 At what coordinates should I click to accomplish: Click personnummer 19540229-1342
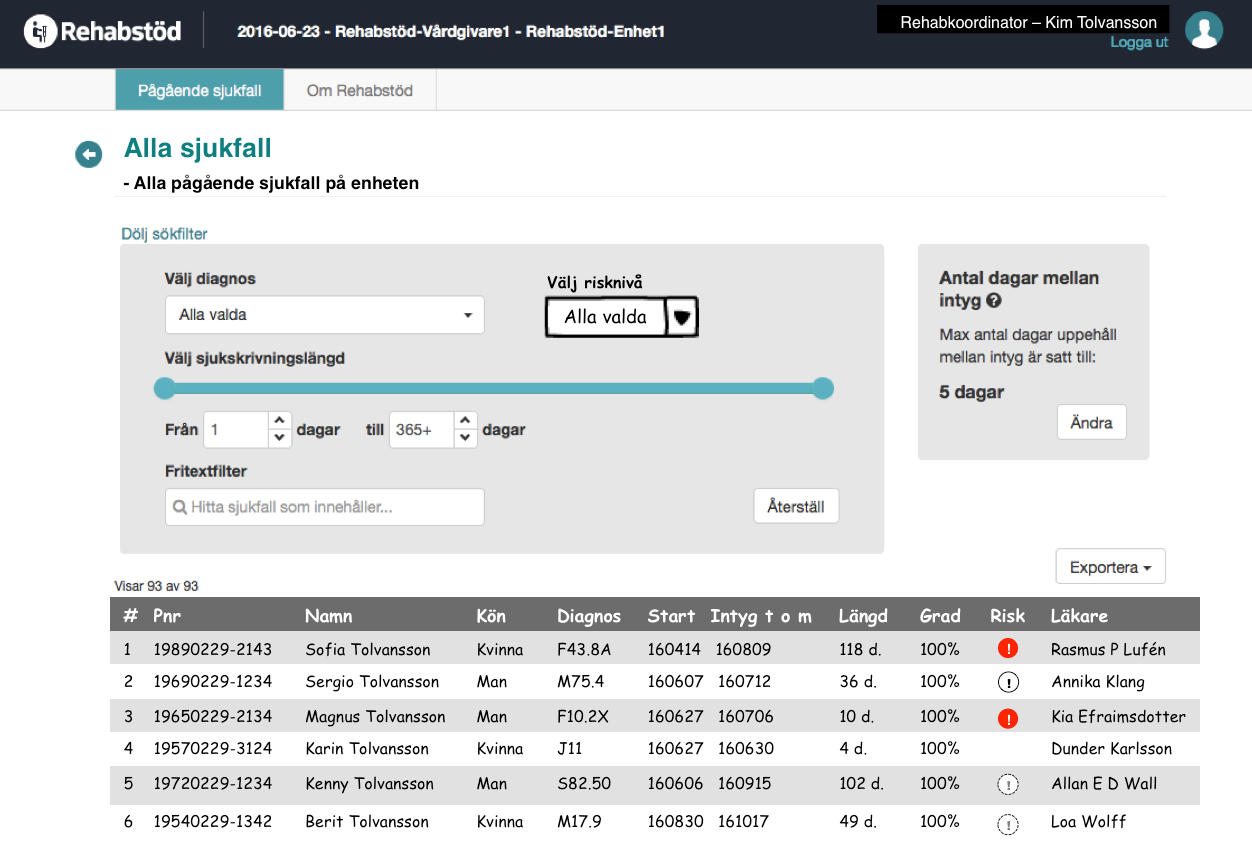(x=212, y=822)
